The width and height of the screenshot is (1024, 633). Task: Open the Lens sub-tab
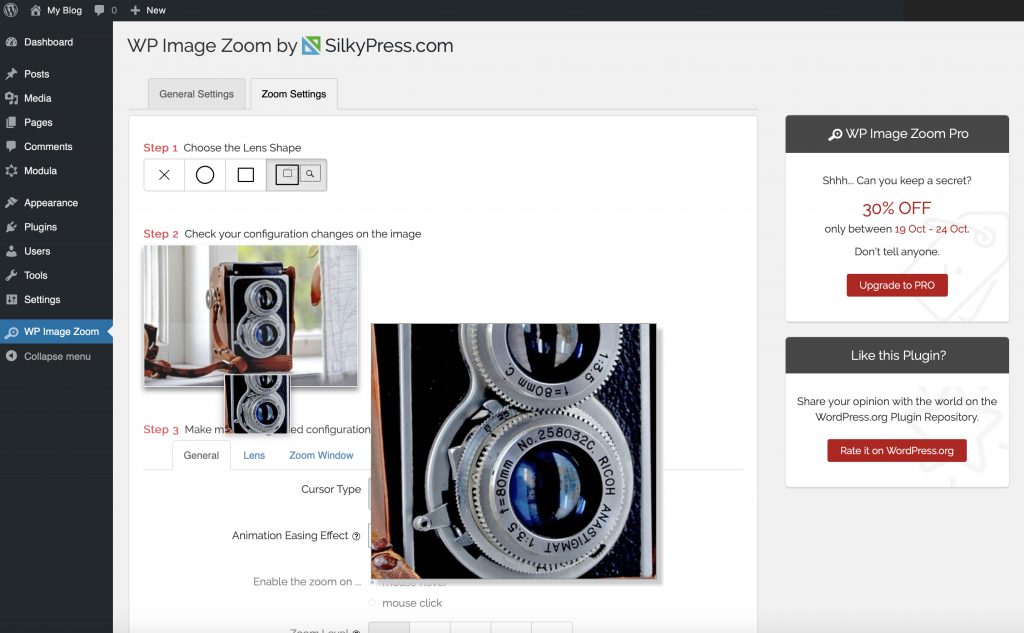point(254,455)
